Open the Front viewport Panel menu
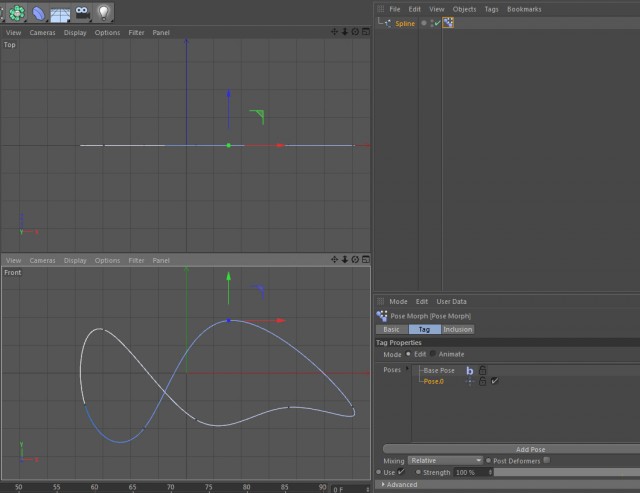The image size is (640, 493). click(161, 260)
